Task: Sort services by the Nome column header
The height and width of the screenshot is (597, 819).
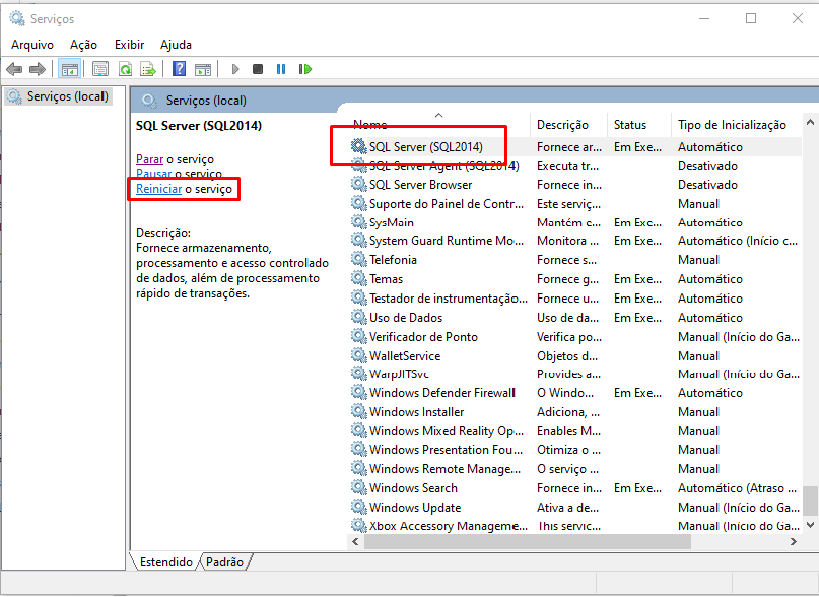Action: click(438, 124)
